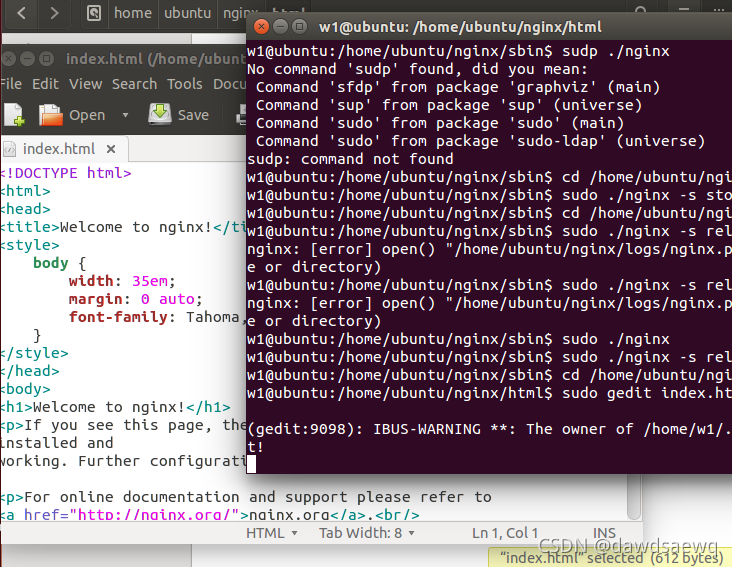Open the 'home' path segment
The height and width of the screenshot is (567, 732).
[x=133, y=13]
